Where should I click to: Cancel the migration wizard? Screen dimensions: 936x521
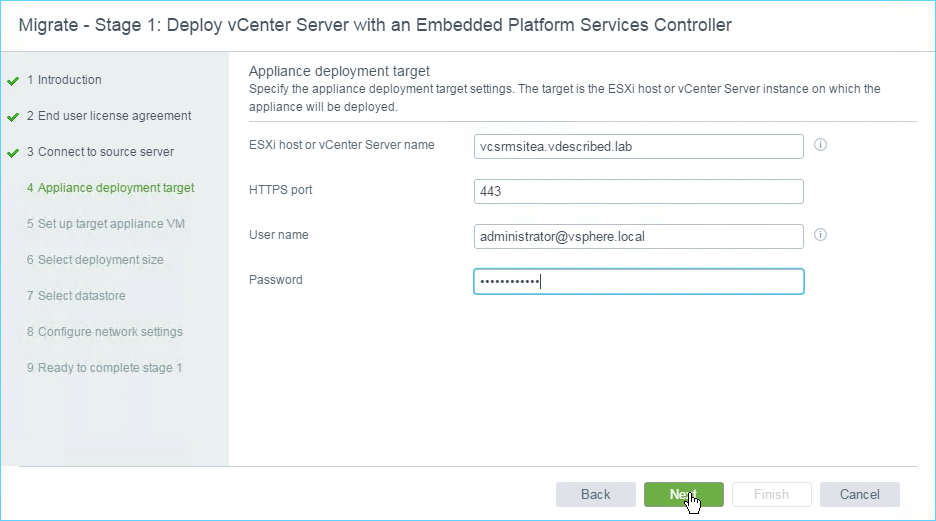860,494
